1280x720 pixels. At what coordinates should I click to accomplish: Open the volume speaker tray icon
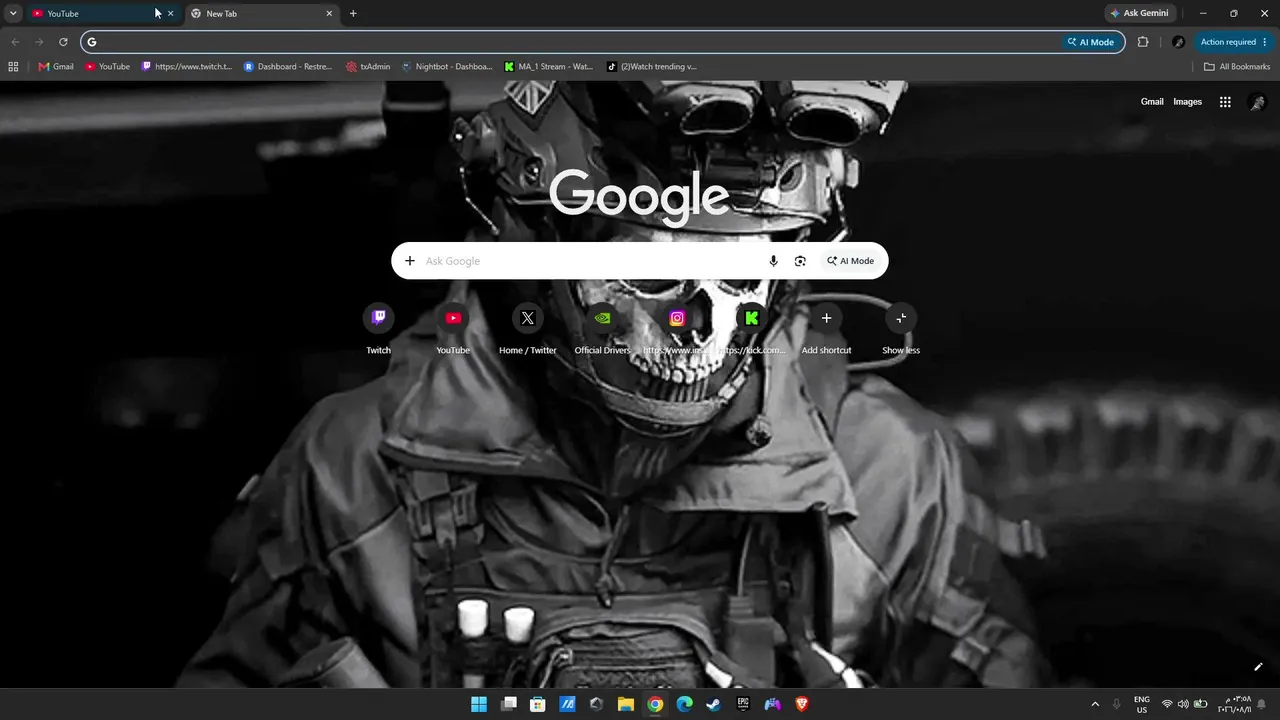pyautogui.click(x=1183, y=704)
